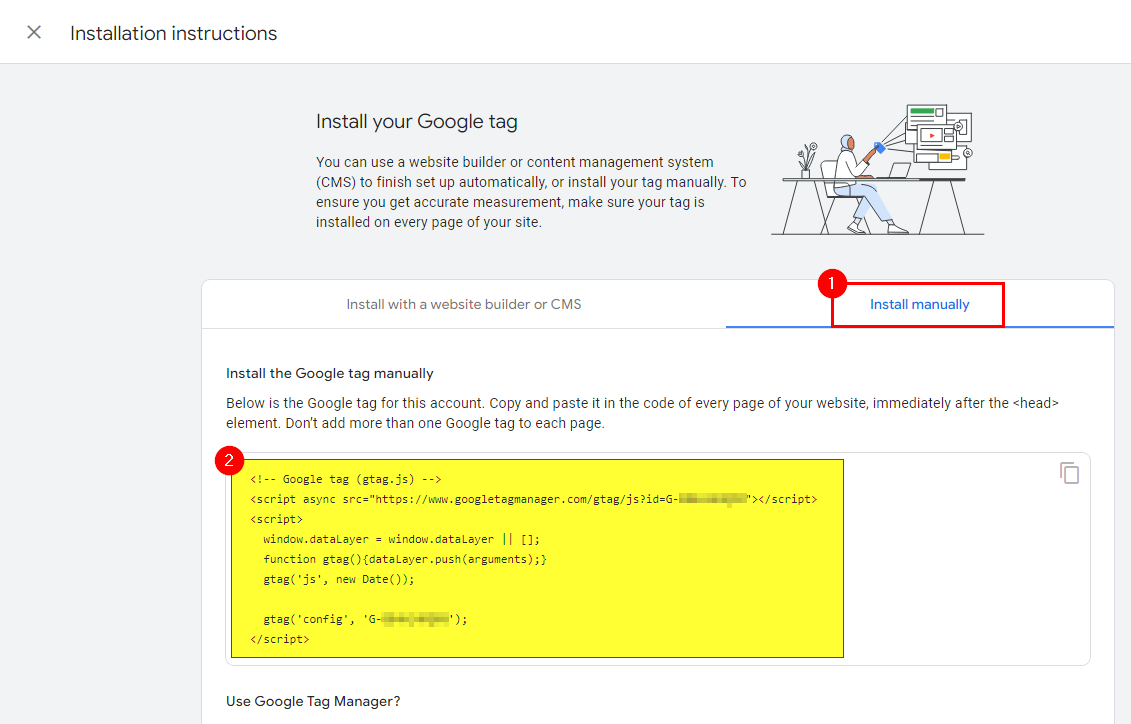Click the person-at-desk illustration
Viewport: 1131px width, 724px height.
click(878, 169)
